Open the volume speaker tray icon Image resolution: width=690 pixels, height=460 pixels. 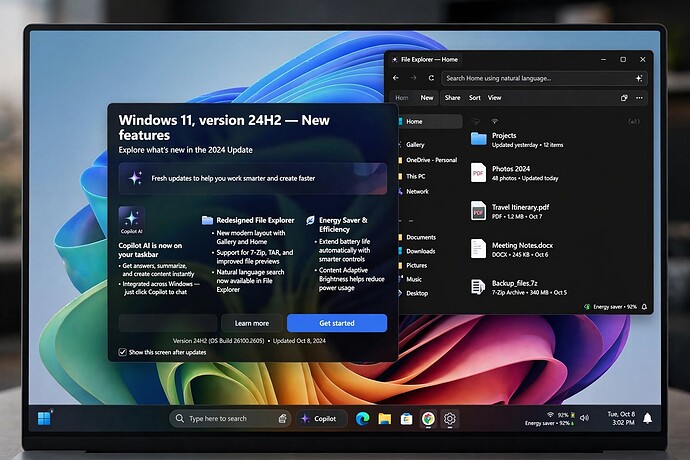click(584, 418)
